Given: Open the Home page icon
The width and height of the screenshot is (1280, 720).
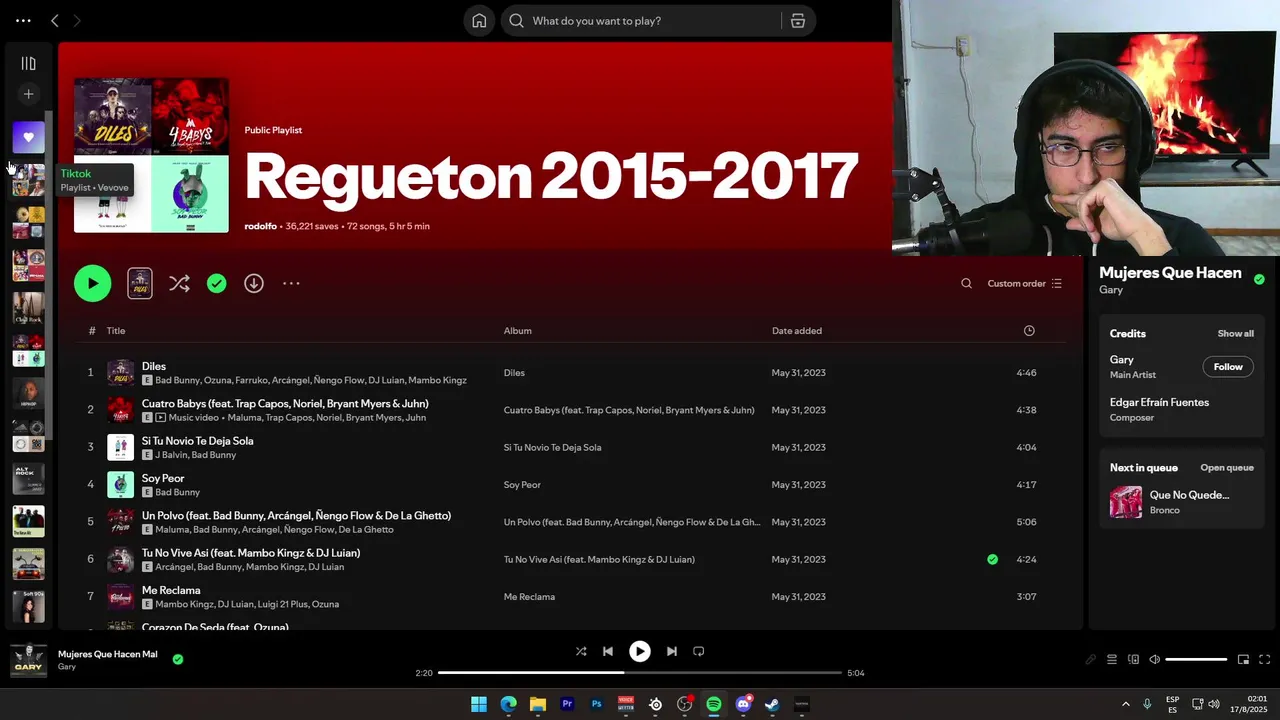Looking at the screenshot, I should point(480,21).
